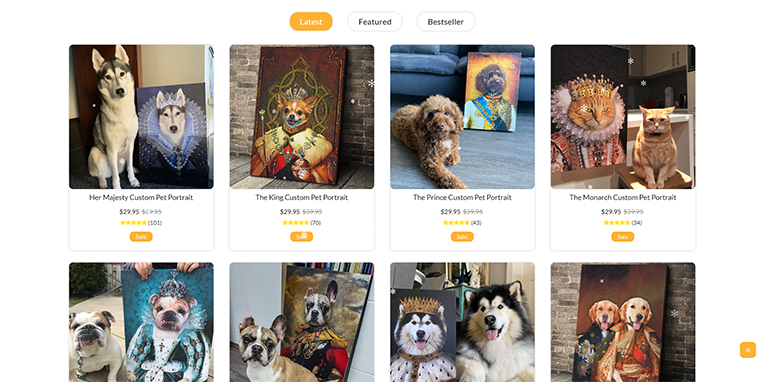Viewport: 764px width, 389px height.
Task: Click the scroll-to-top arrow button
Action: 747,350
